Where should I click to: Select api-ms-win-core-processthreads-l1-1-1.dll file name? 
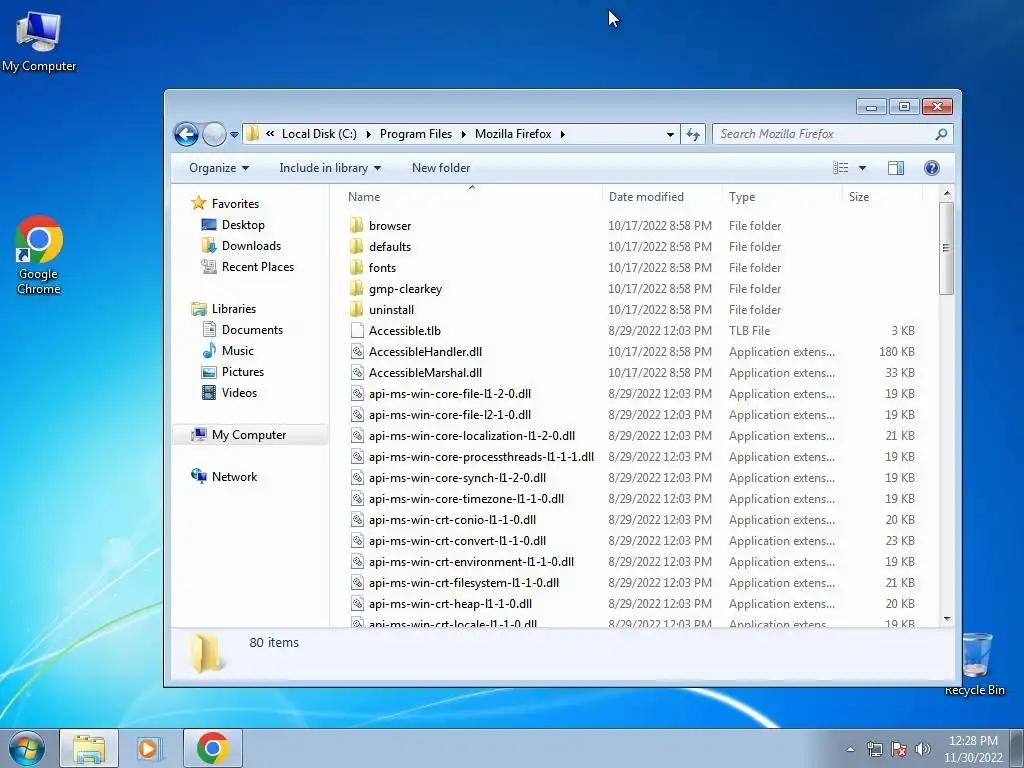481,456
